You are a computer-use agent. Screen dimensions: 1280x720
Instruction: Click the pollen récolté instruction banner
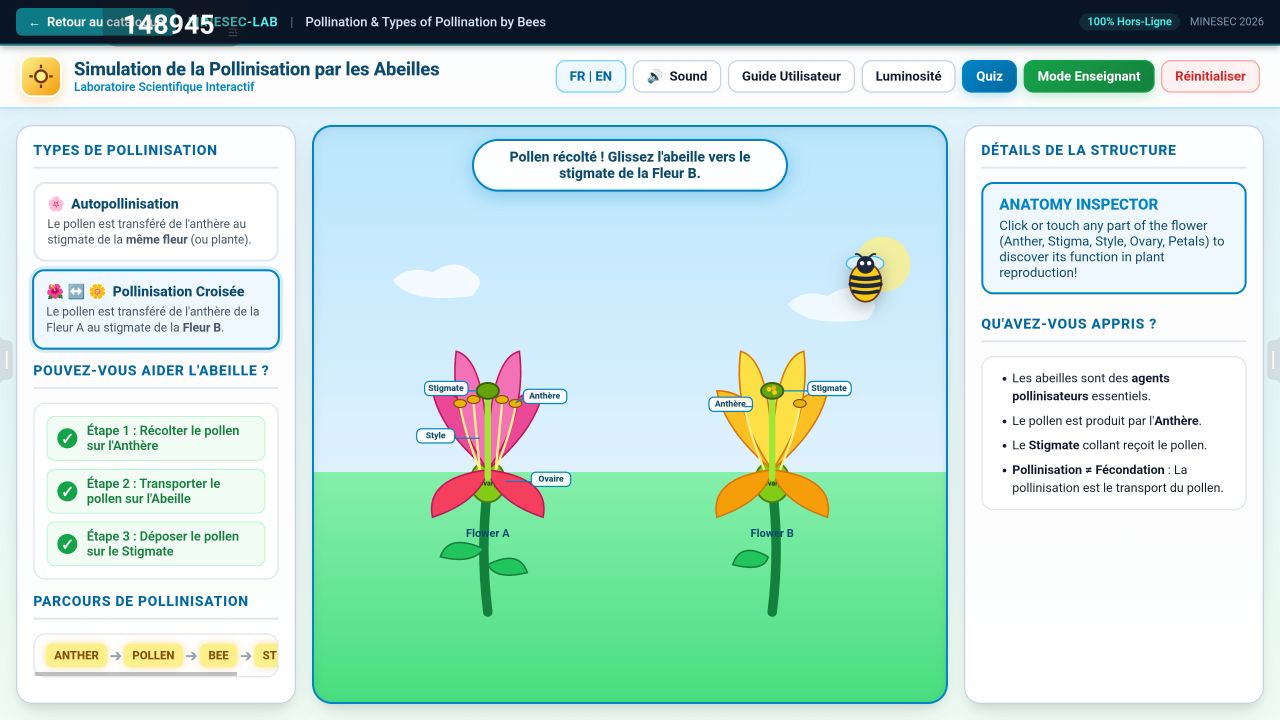pyautogui.click(x=630, y=165)
